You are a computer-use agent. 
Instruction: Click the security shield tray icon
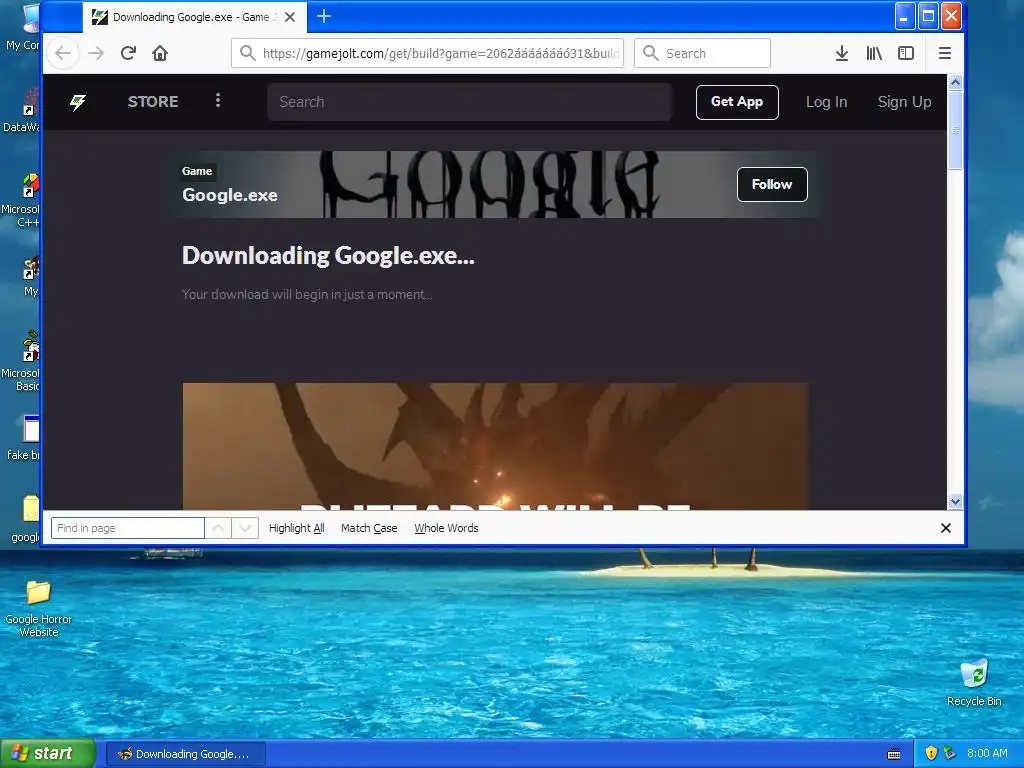[x=931, y=753]
